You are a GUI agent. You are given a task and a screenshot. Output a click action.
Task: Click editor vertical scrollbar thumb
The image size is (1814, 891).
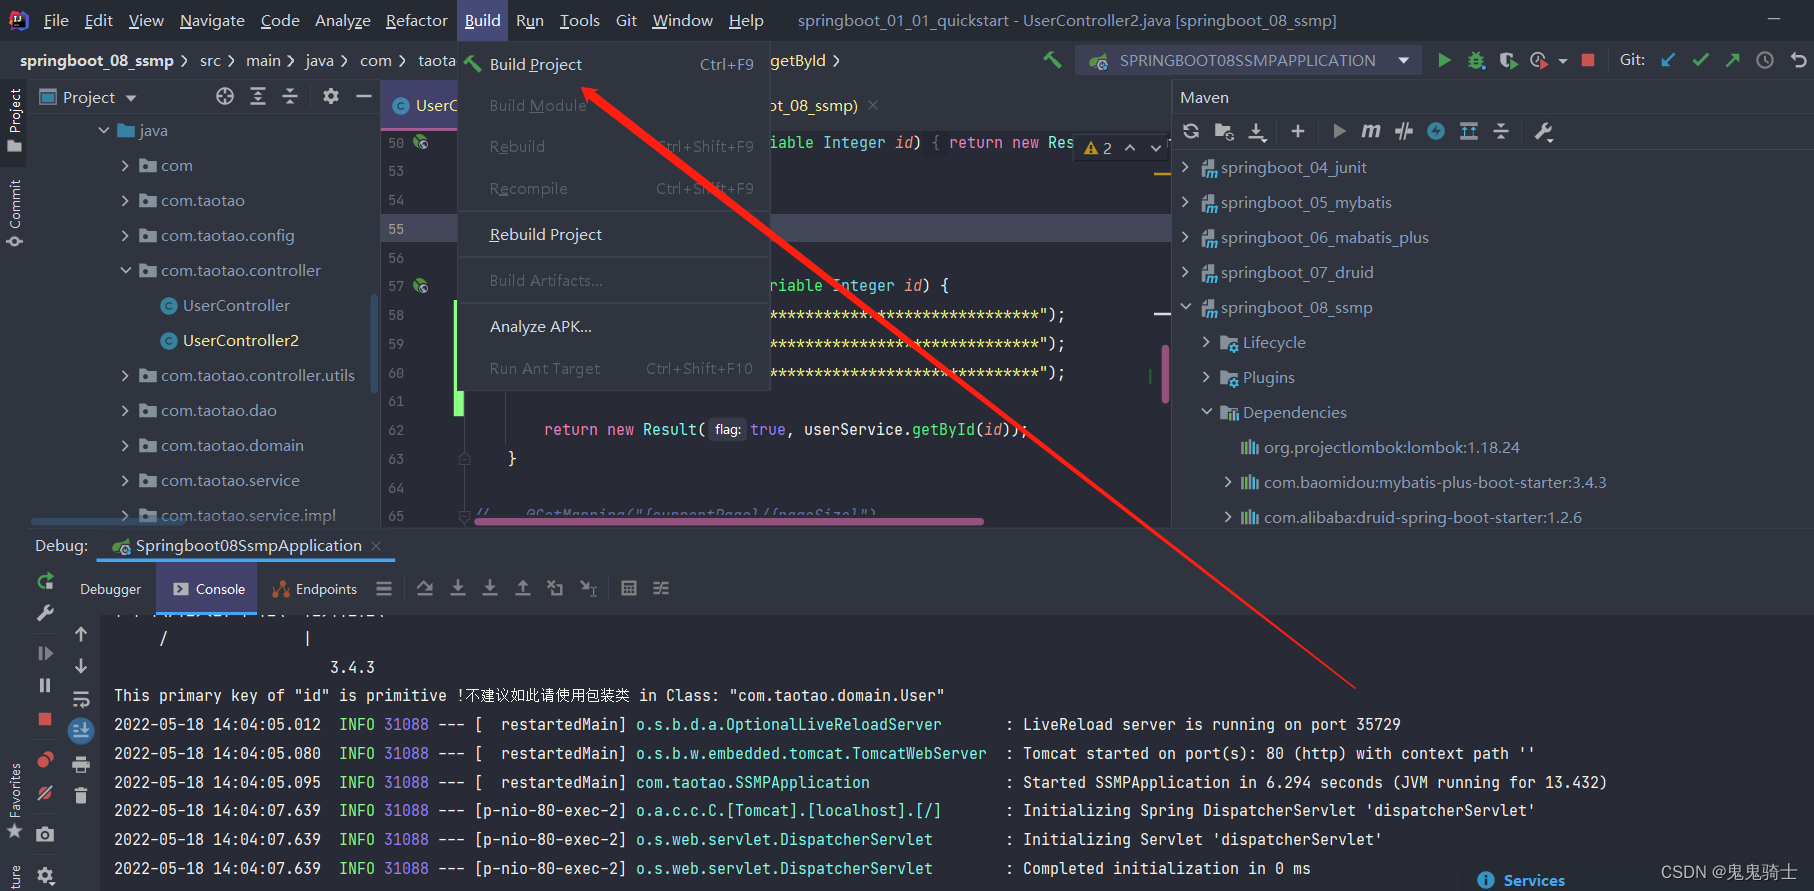(x=1165, y=373)
